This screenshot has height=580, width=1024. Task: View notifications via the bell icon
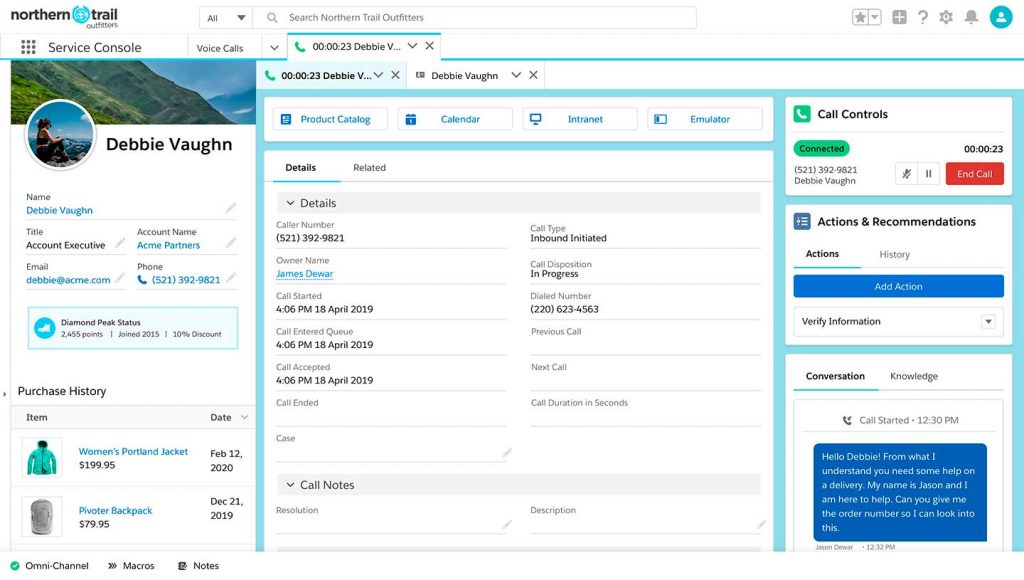970,16
